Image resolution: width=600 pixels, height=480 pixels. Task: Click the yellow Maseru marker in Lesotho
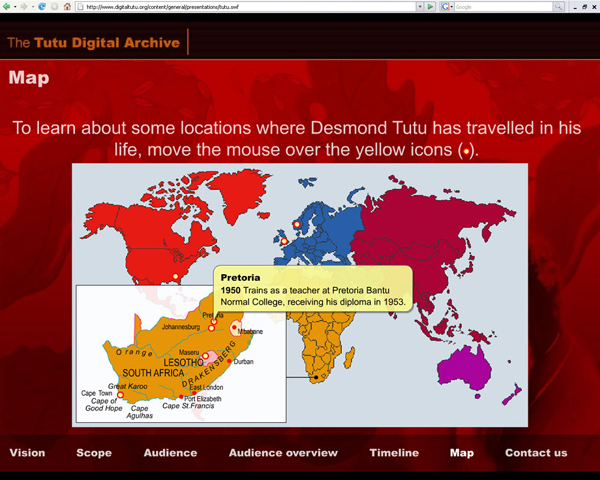[x=205, y=356]
